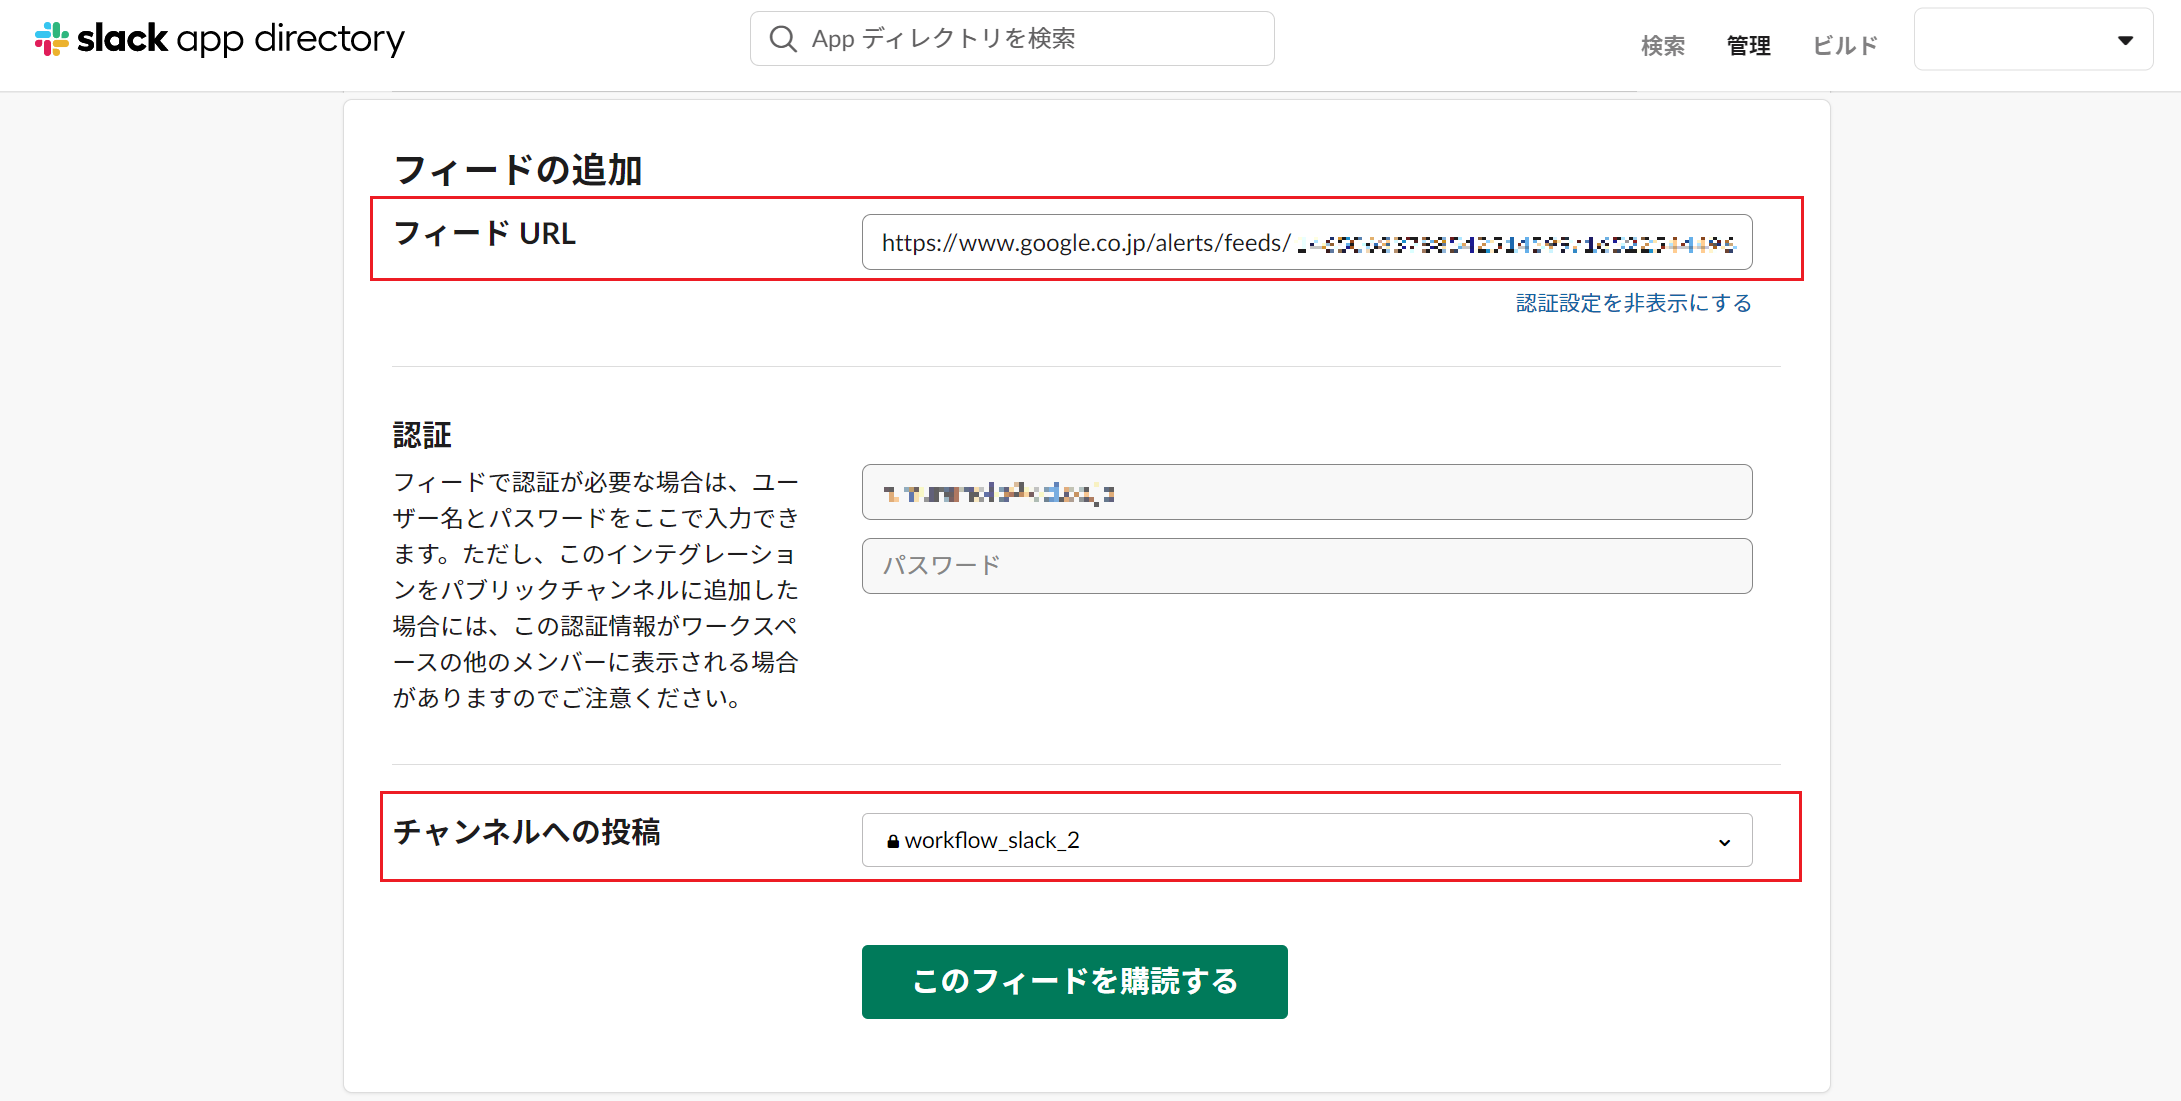Focus the App directory search field
Screen dimensions: 2181x1101
pos(1012,39)
